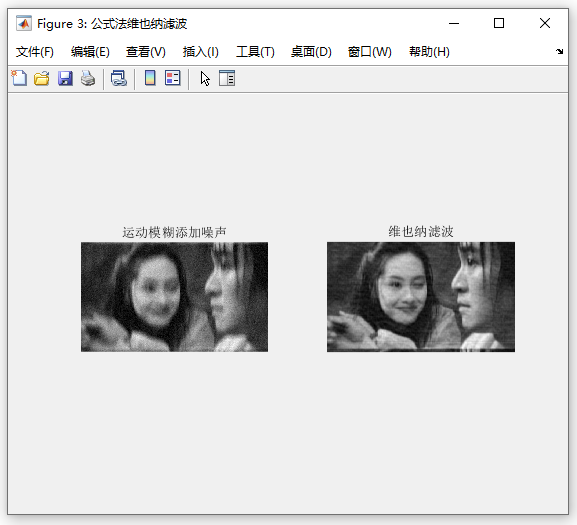Save the figure with the floppy disk icon
This screenshot has width=577, height=525.
pos(65,78)
